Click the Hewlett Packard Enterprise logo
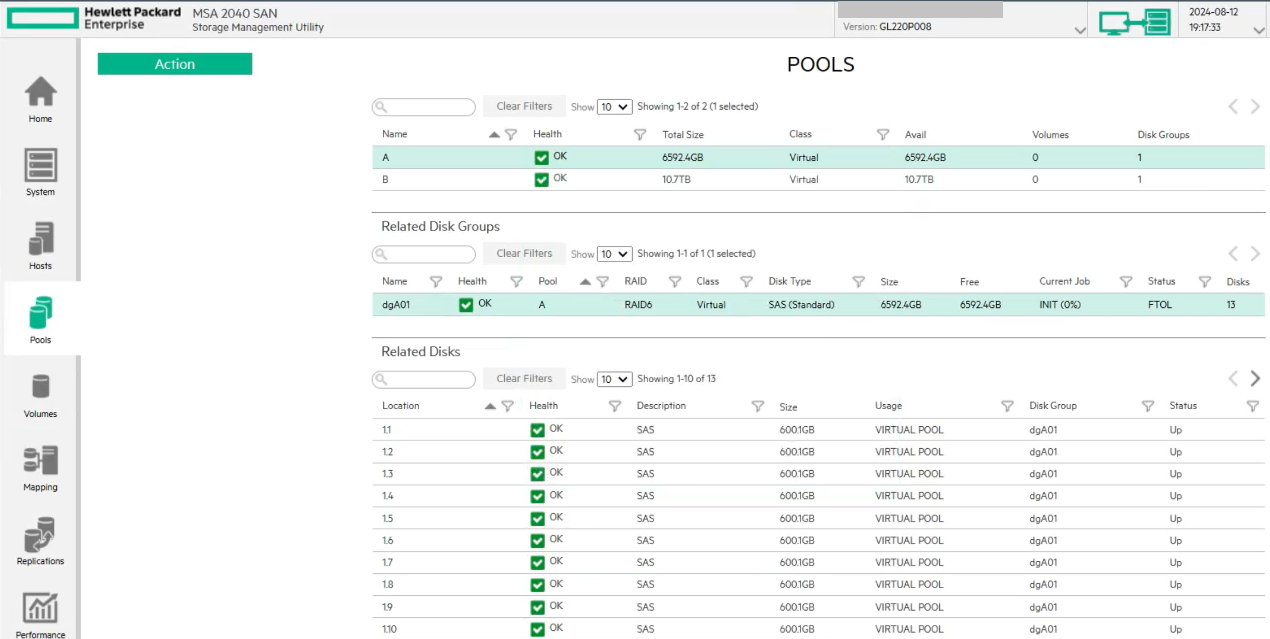This screenshot has width=1270, height=639. tap(93, 18)
